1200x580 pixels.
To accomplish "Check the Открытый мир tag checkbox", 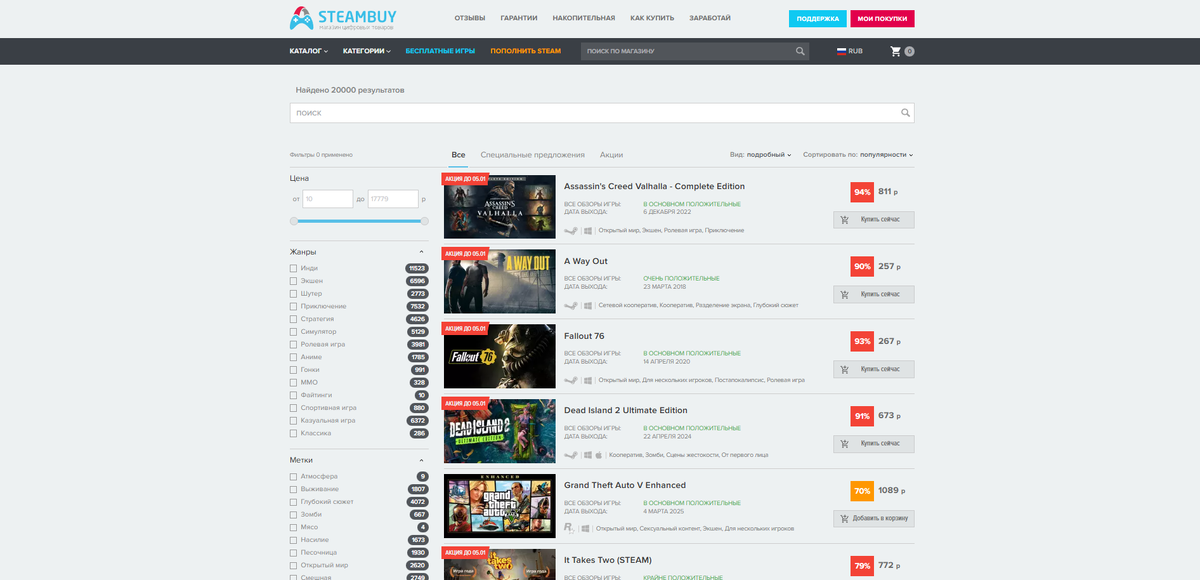I will click(293, 565).
